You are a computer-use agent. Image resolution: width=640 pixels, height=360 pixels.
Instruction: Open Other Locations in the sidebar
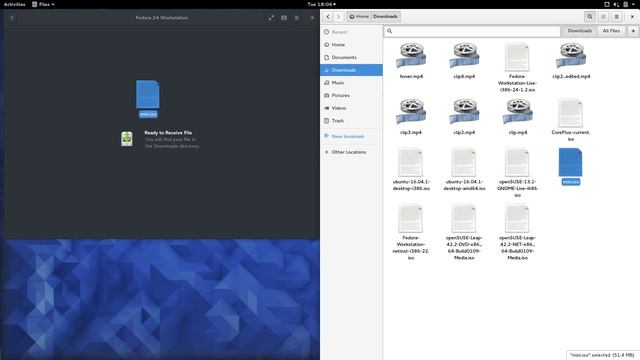click(x=351, y=152)
